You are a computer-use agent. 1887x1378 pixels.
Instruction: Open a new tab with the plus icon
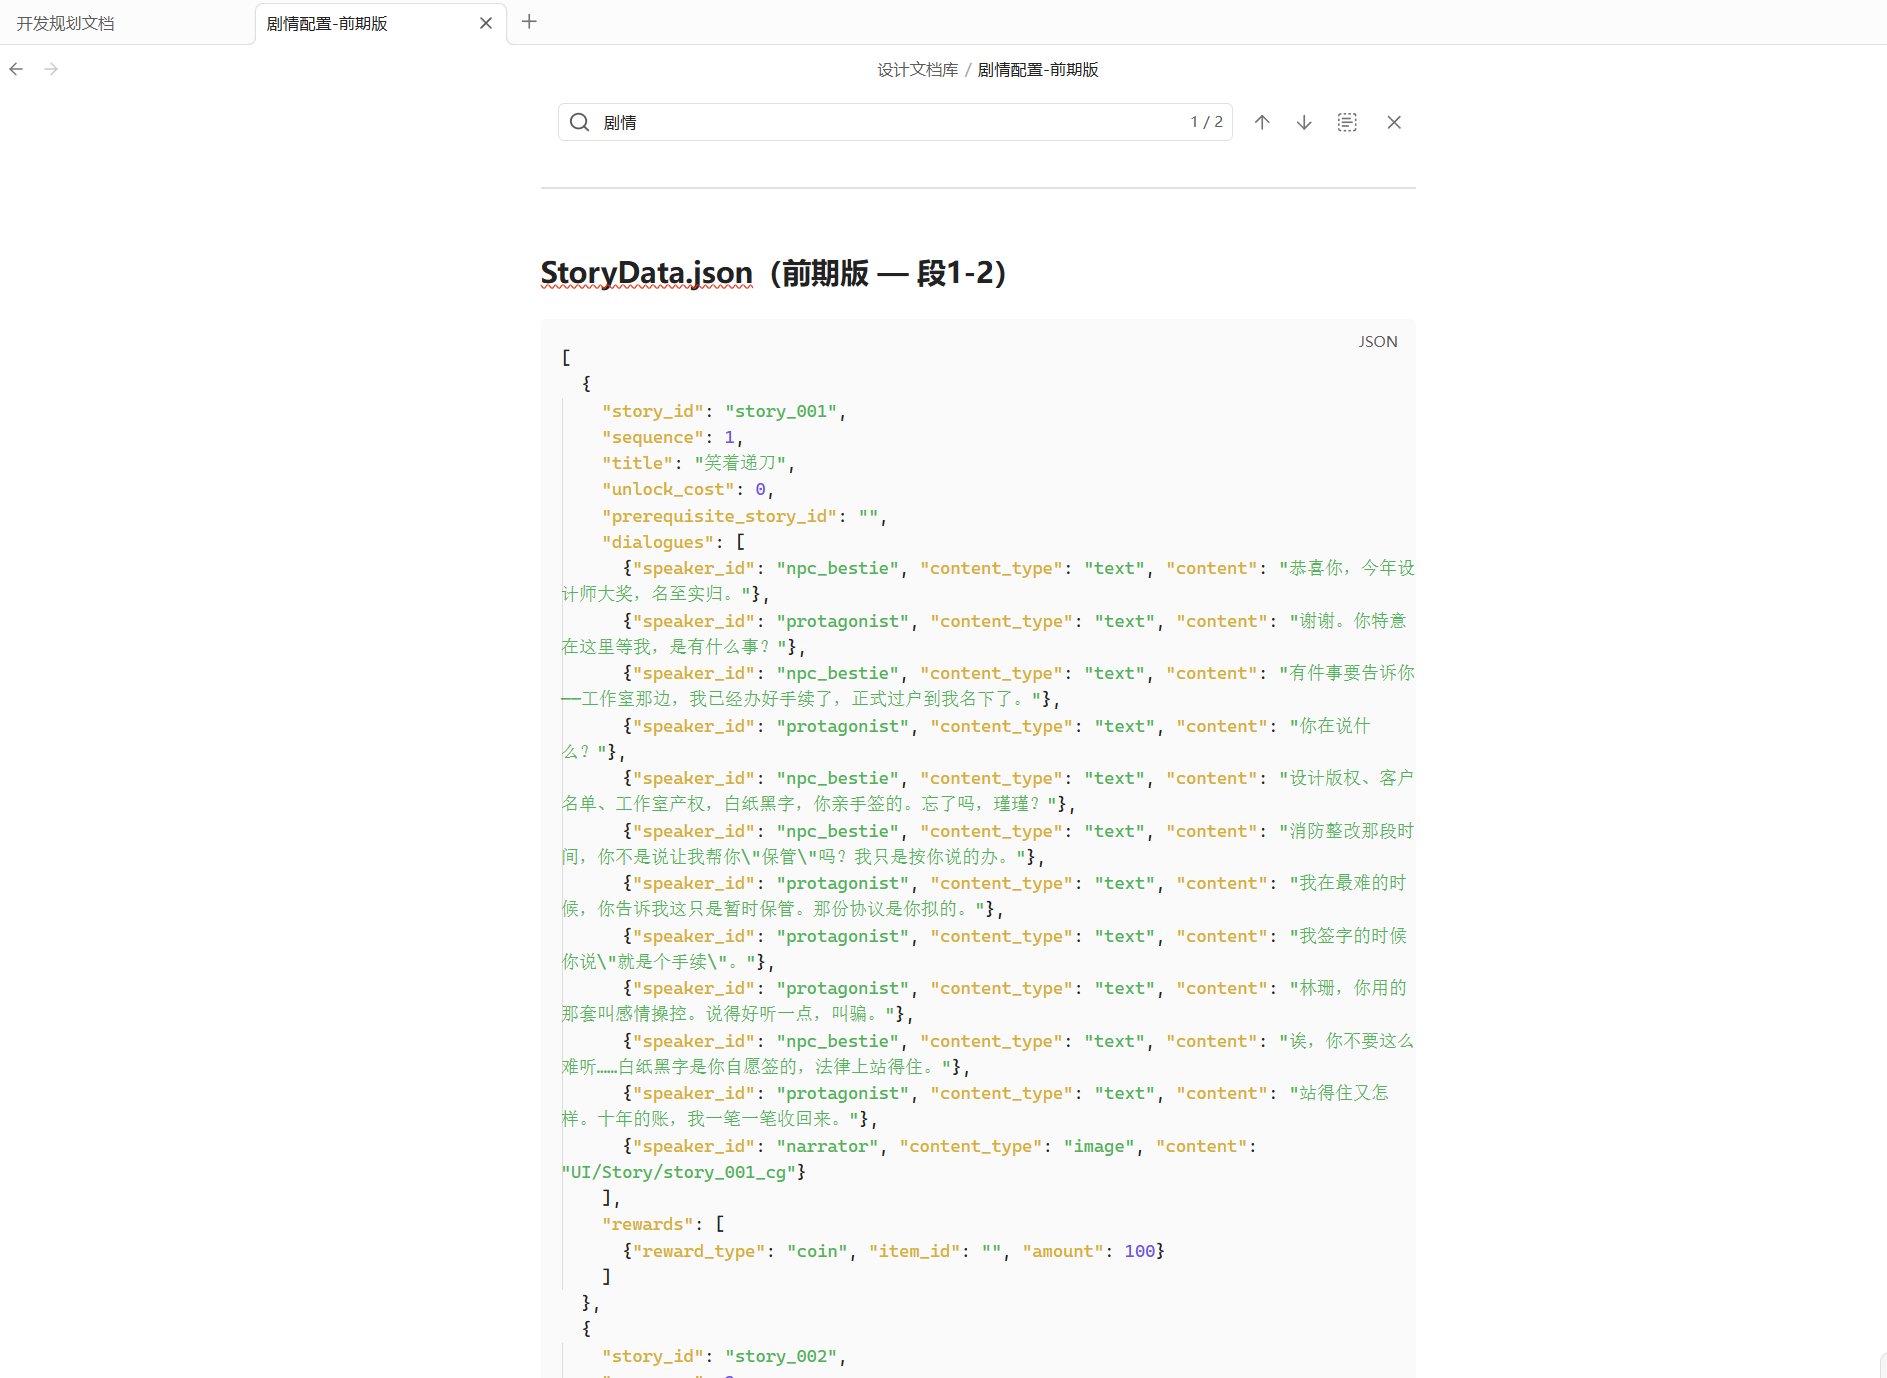pyautogui.click(x=530, y=21)
